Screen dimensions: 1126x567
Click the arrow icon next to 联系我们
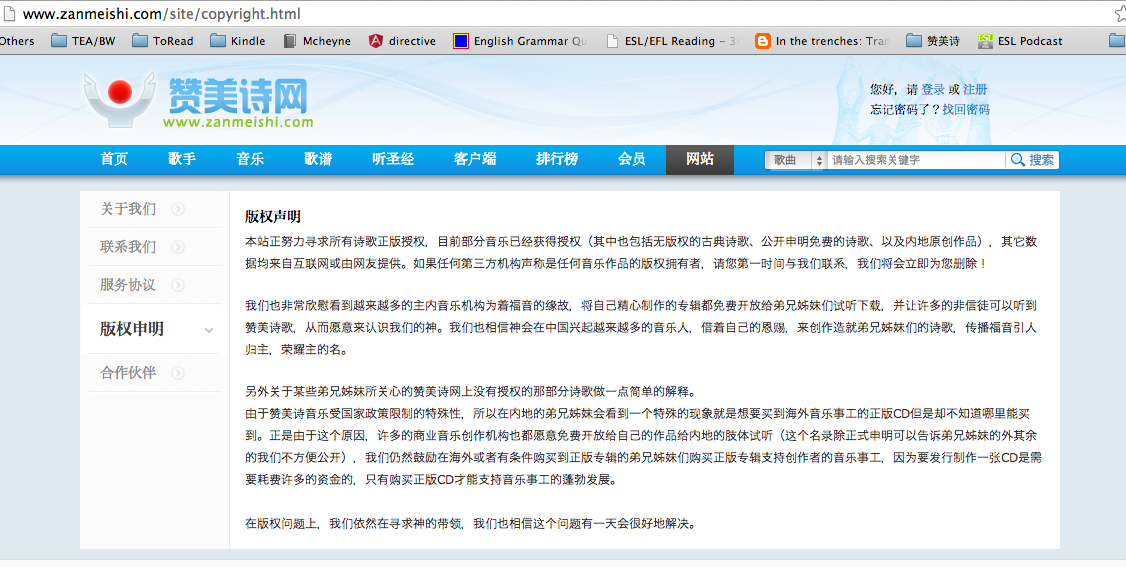(178, 247)
